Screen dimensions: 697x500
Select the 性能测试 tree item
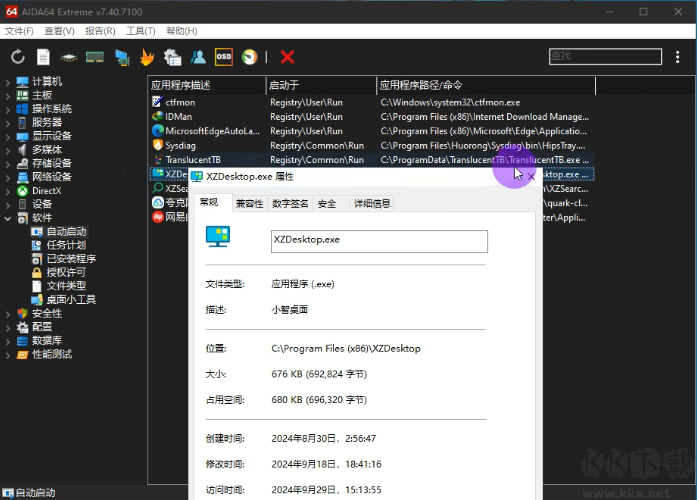(52, 354)
